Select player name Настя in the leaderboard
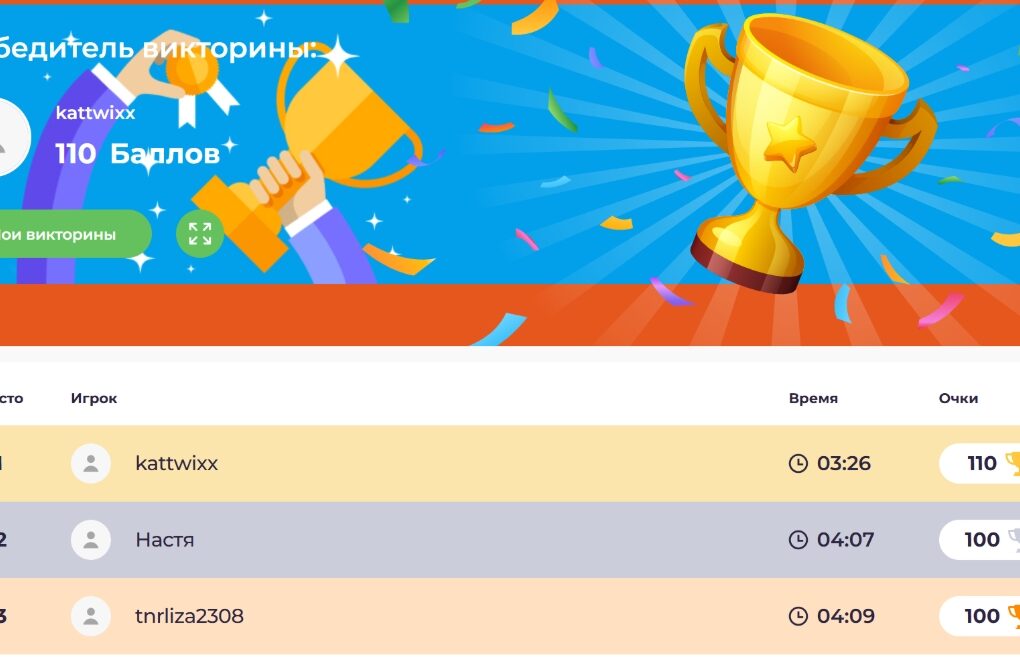The width and height of the screenshot is (1020, 659). [165, 540]
